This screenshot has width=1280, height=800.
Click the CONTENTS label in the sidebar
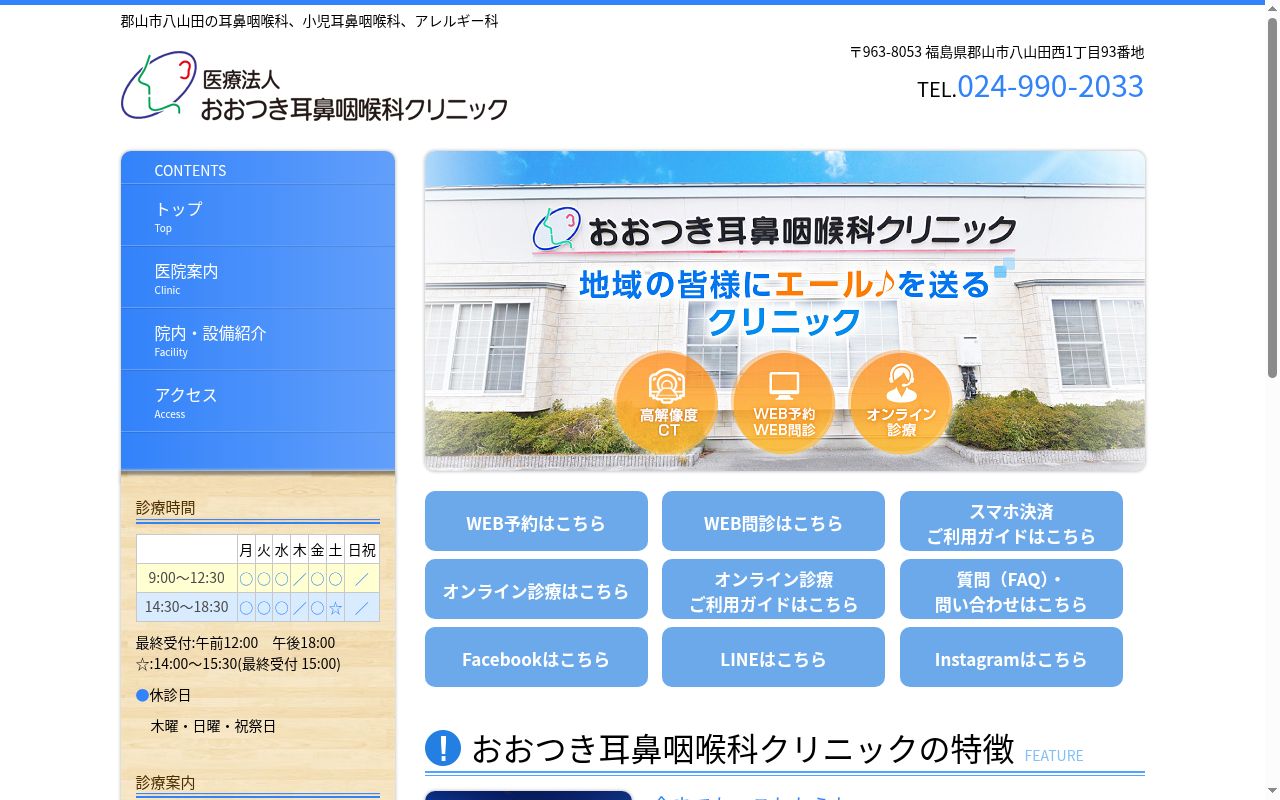(x=190, y=171)
